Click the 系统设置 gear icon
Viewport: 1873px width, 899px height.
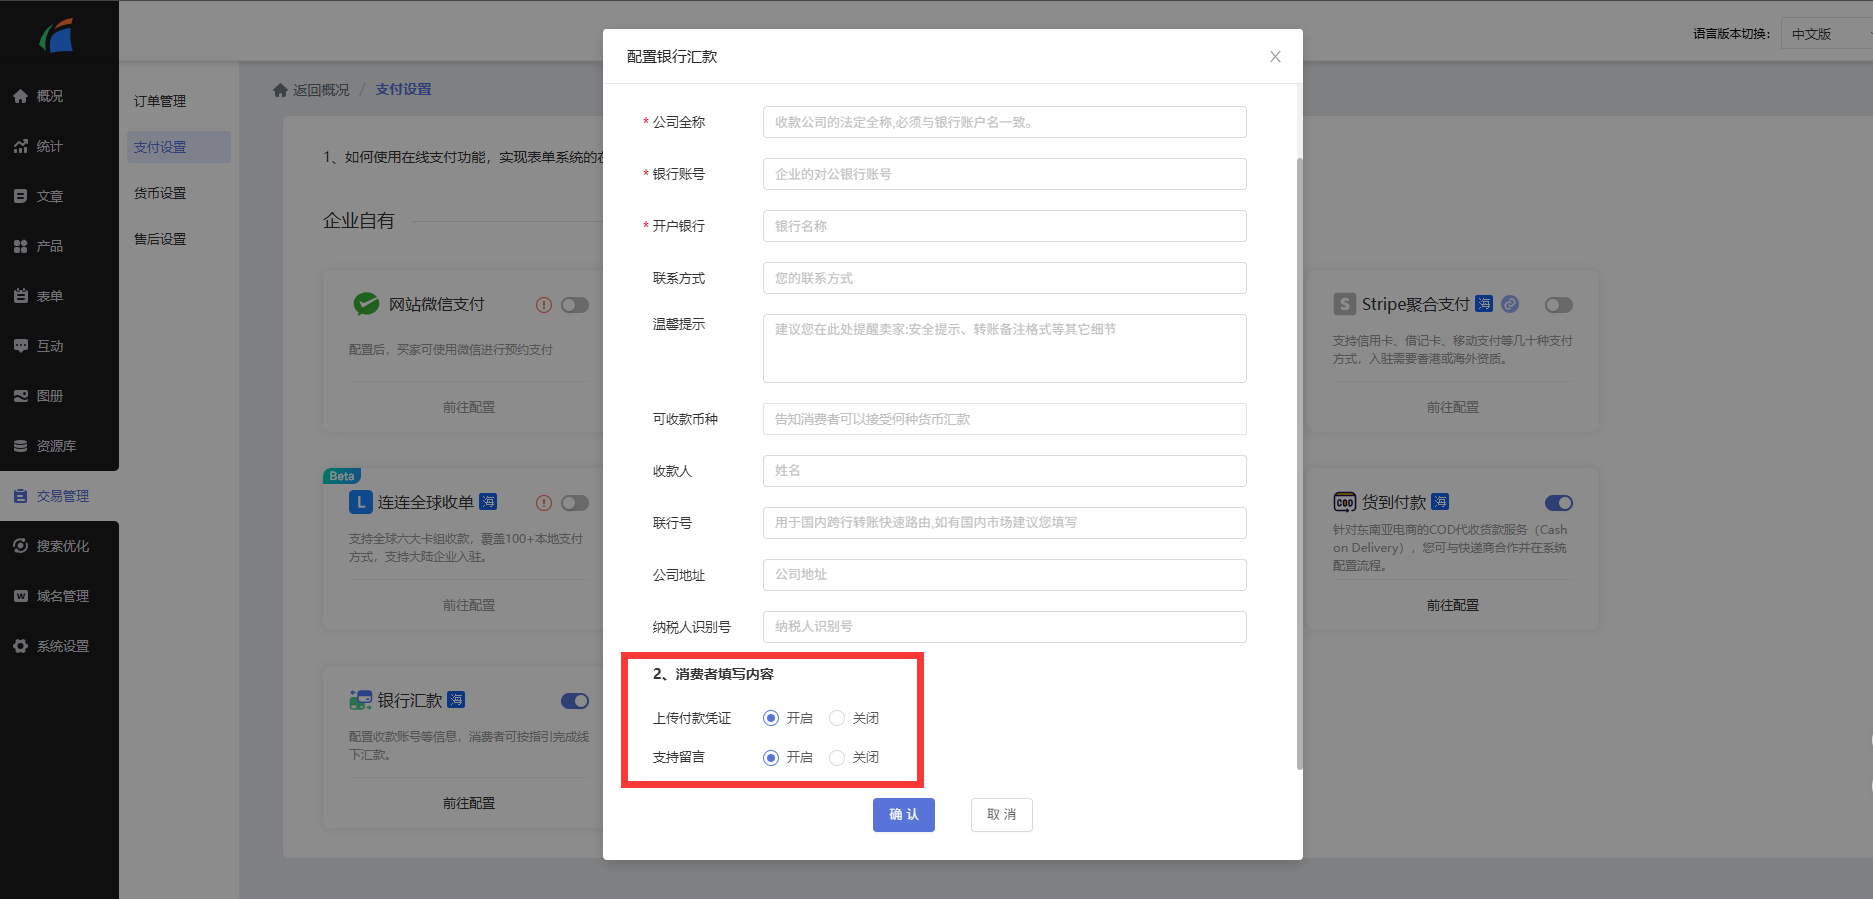coord(20,646)
